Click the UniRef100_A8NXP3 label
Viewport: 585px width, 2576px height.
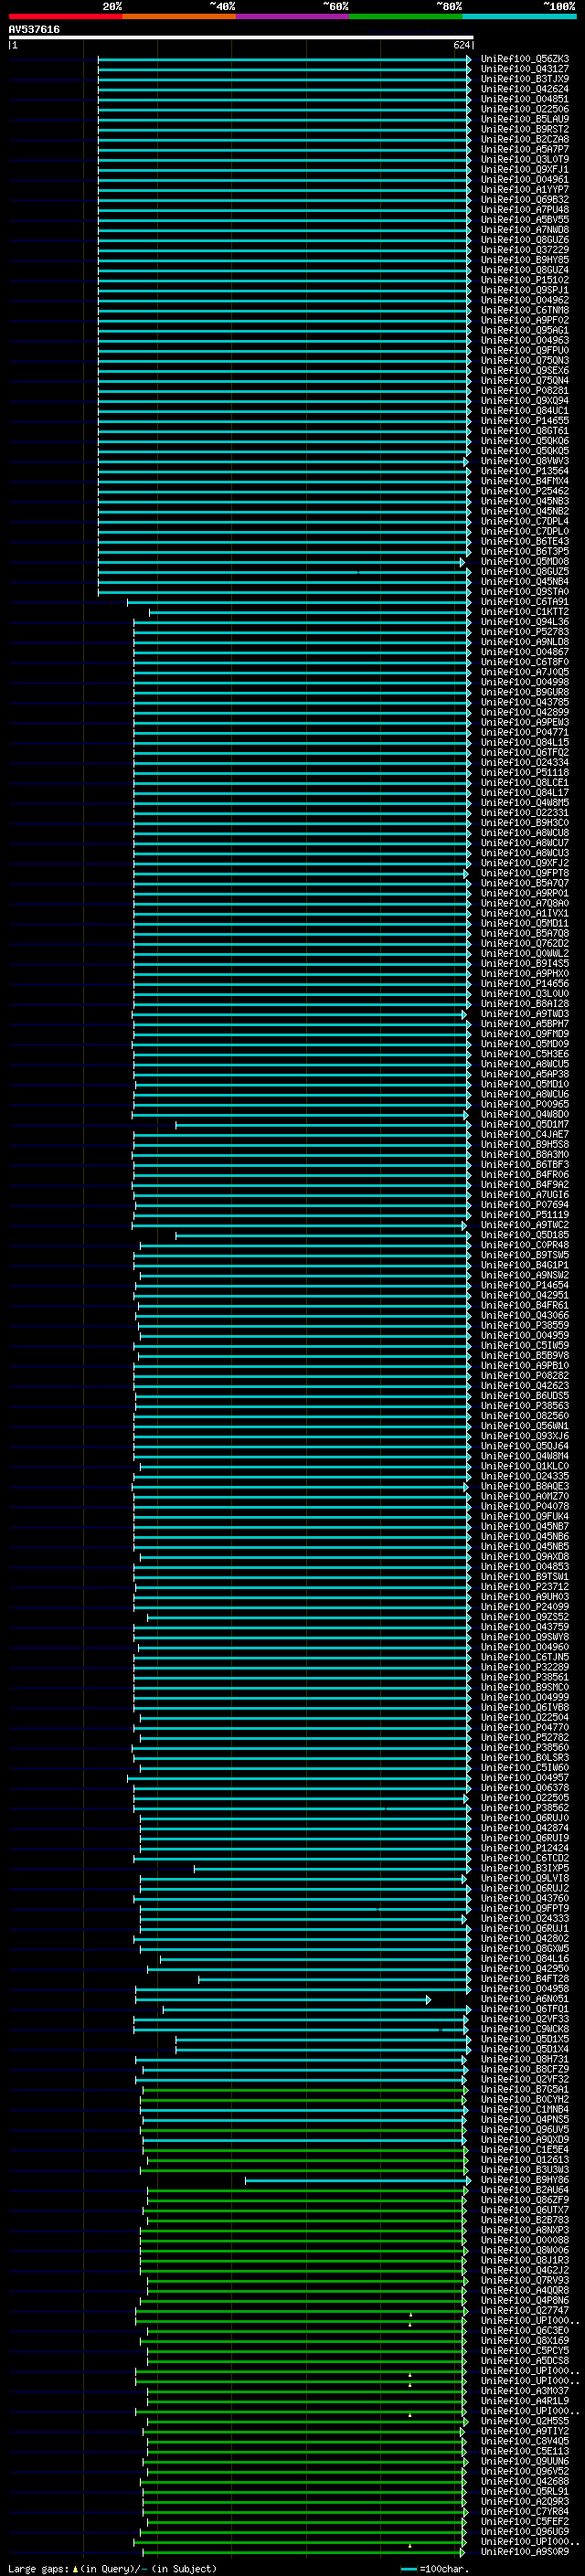[525, 2230]
